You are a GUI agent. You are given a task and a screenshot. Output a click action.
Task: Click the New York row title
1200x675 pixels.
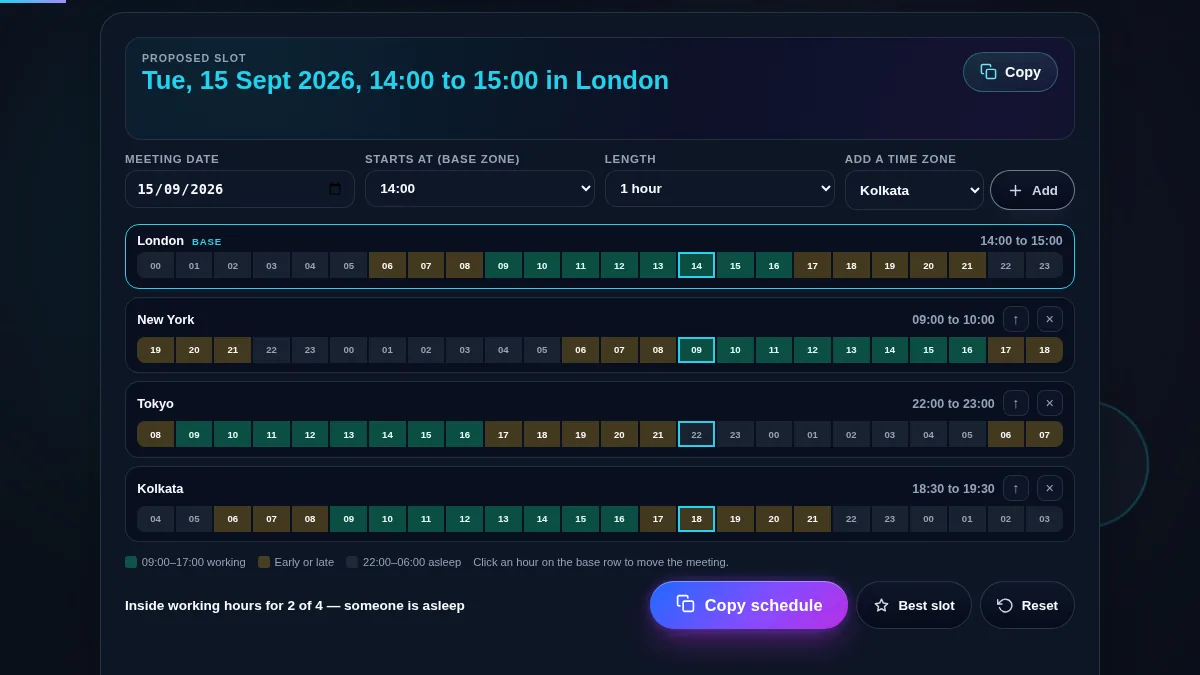click(x=166, y=319)
